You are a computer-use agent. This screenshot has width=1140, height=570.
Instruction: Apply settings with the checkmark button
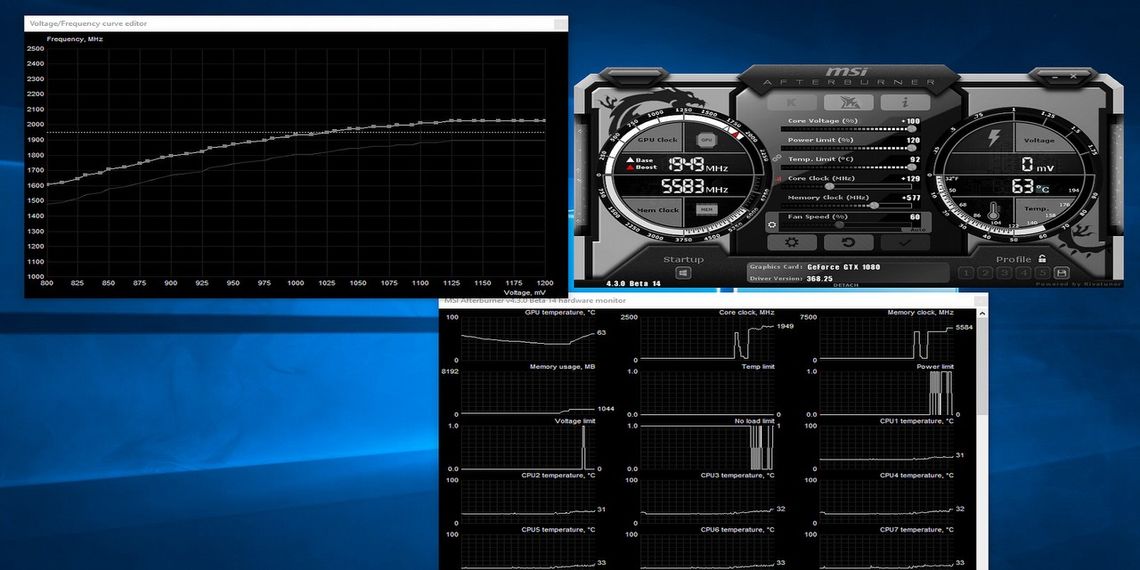[905, 242]
